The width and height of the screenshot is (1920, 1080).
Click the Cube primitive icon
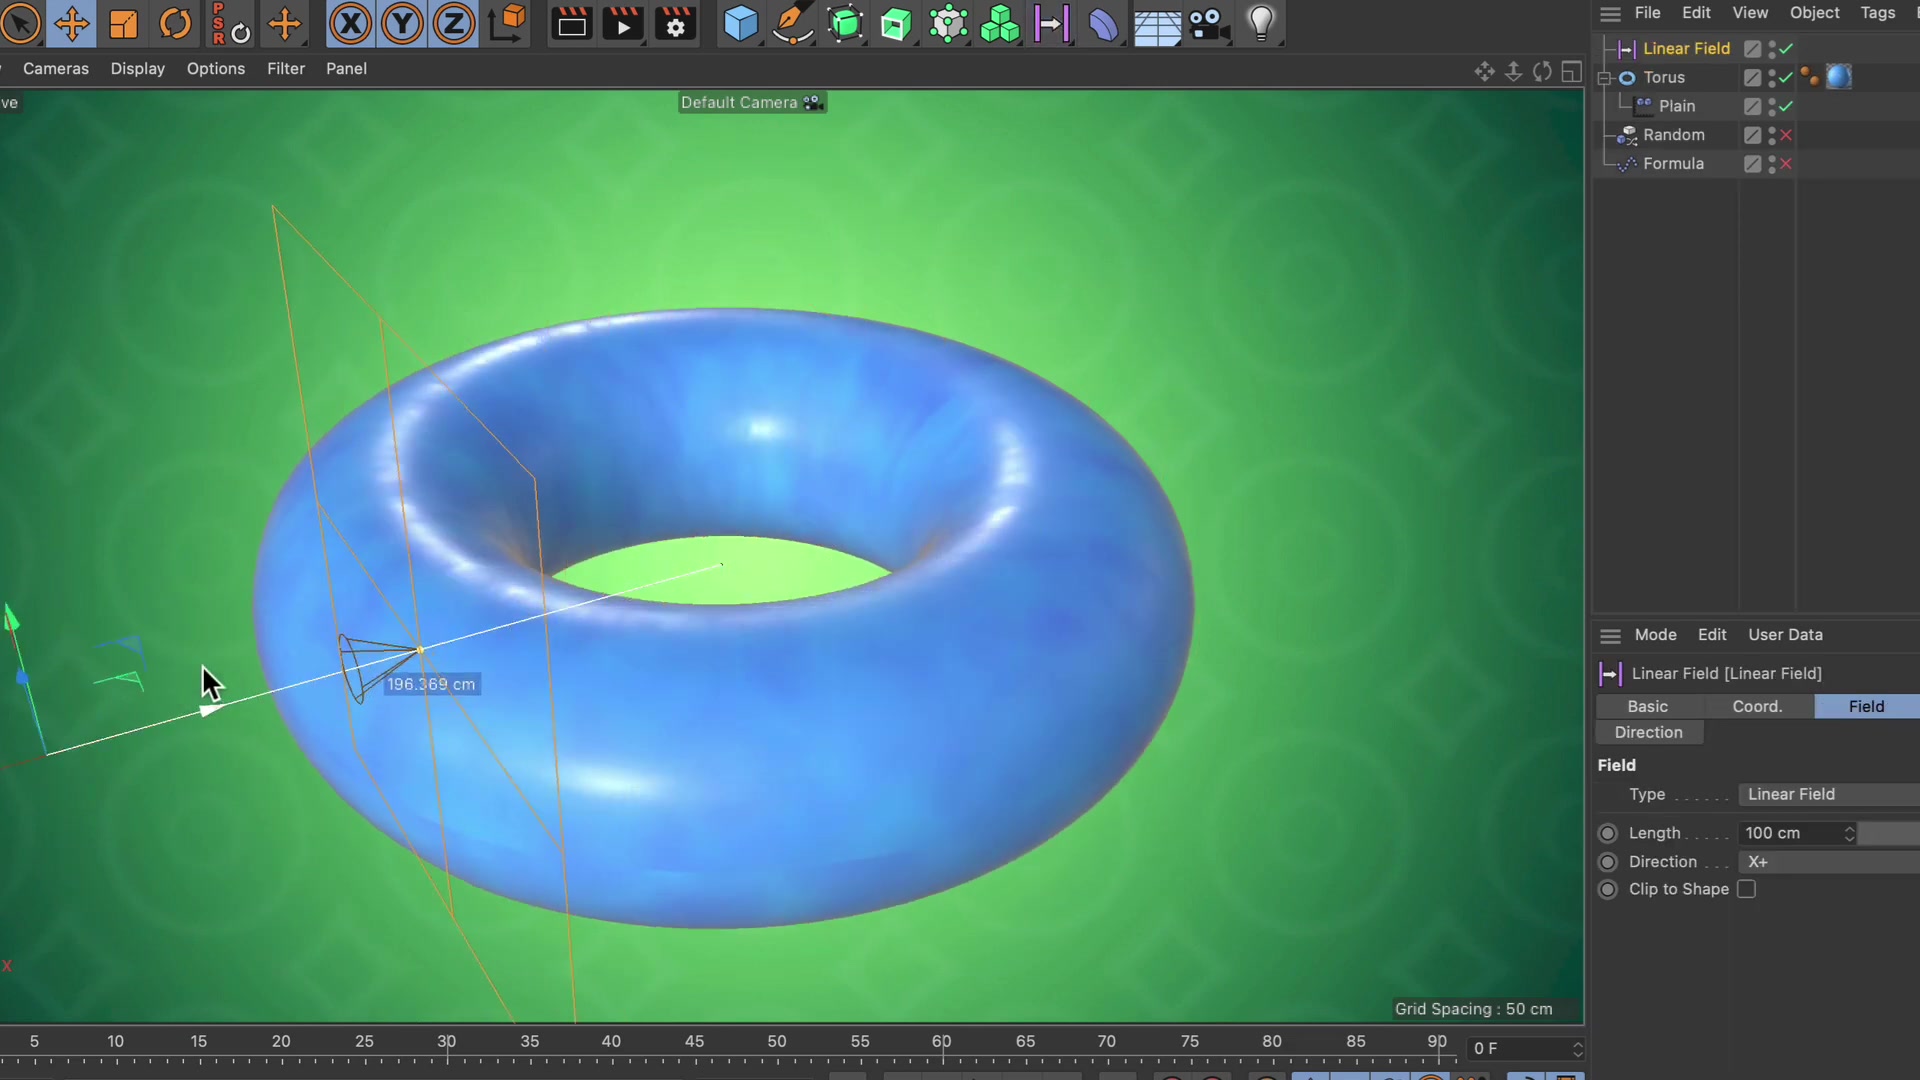740,23
